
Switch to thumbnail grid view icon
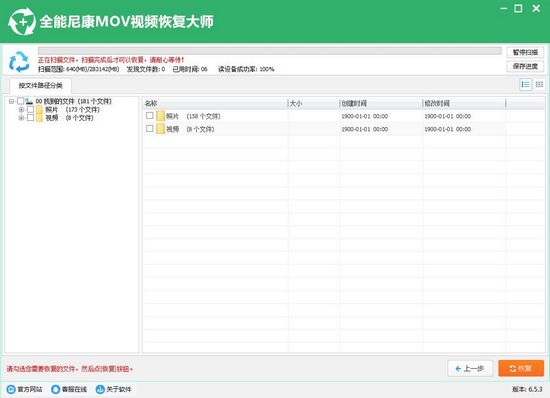[539, 85]
